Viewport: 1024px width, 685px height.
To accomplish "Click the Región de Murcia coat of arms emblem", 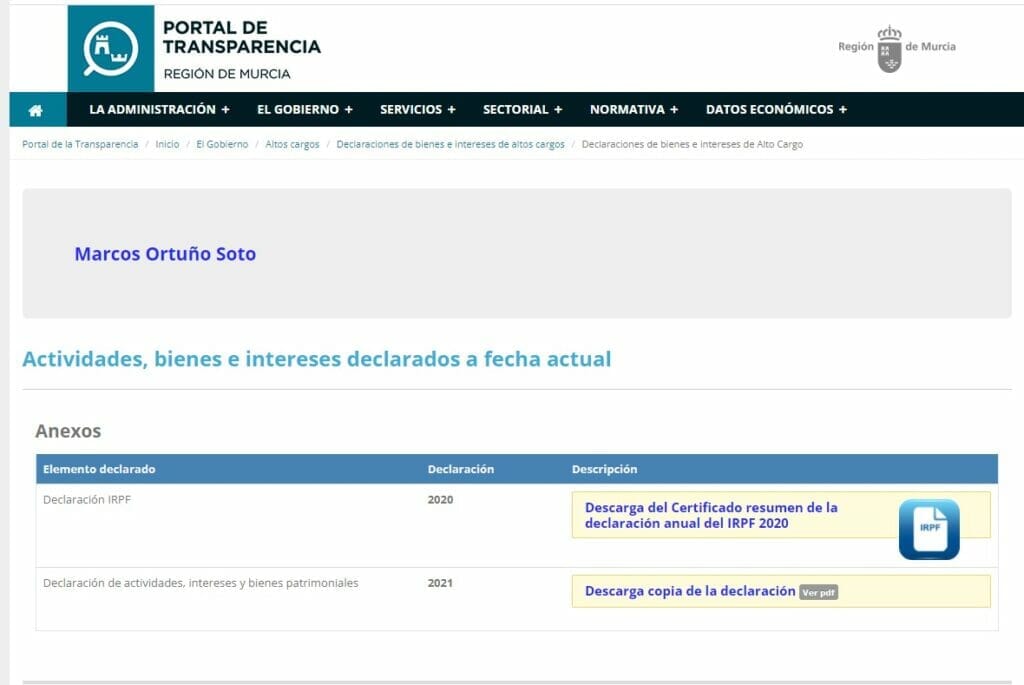I will click(888, 44).
